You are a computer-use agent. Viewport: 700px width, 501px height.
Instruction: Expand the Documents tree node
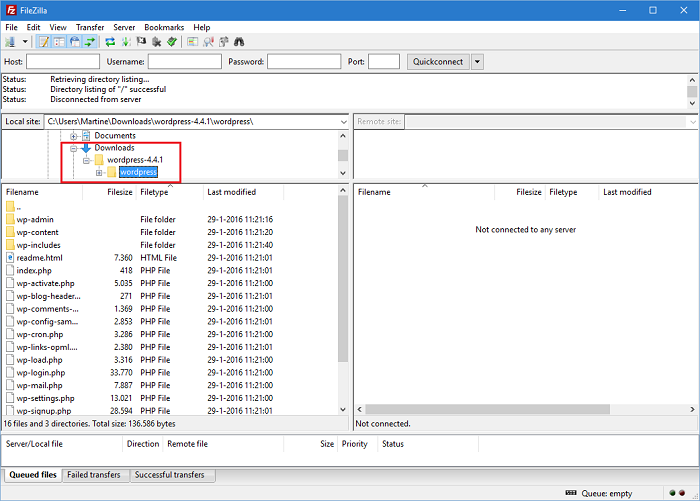point(74,136)
